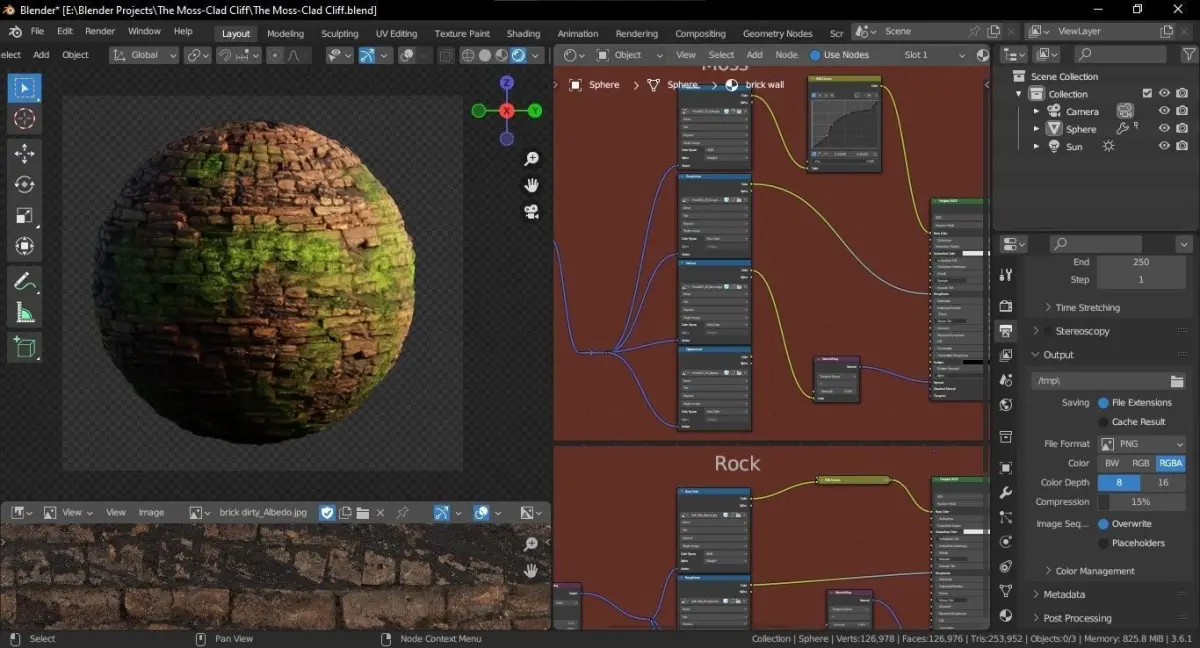Viewport: 1200px width, 648px height.
Task: Toggle the Overwrite option
Action: [x=1103, y=524]
